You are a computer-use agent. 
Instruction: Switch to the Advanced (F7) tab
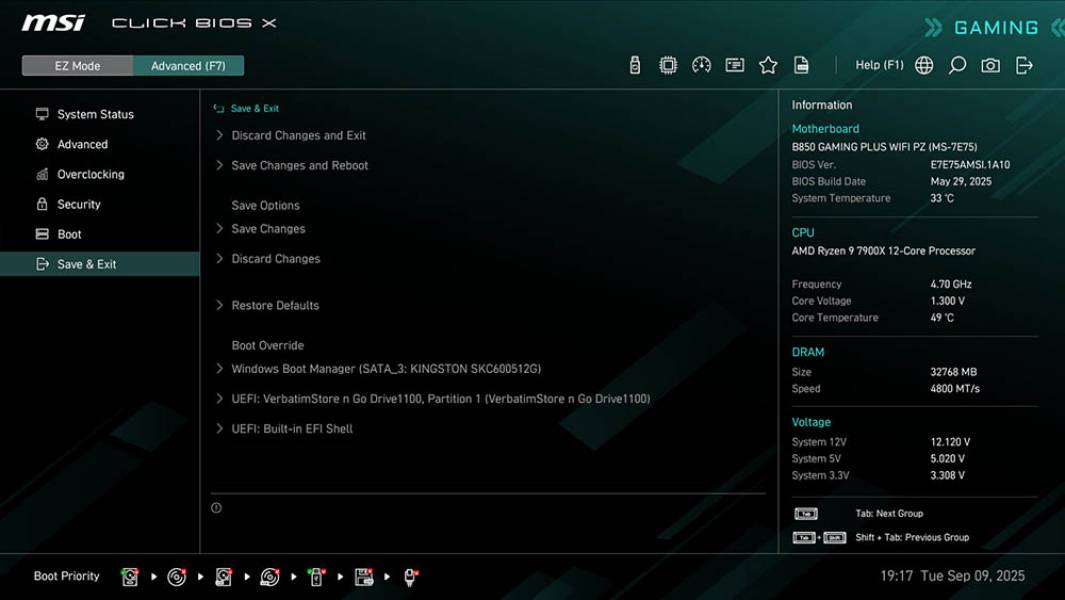[189, 65]
